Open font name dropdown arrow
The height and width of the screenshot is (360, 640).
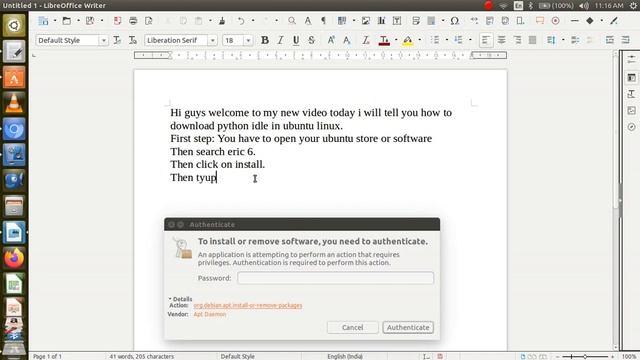(212, 40)
